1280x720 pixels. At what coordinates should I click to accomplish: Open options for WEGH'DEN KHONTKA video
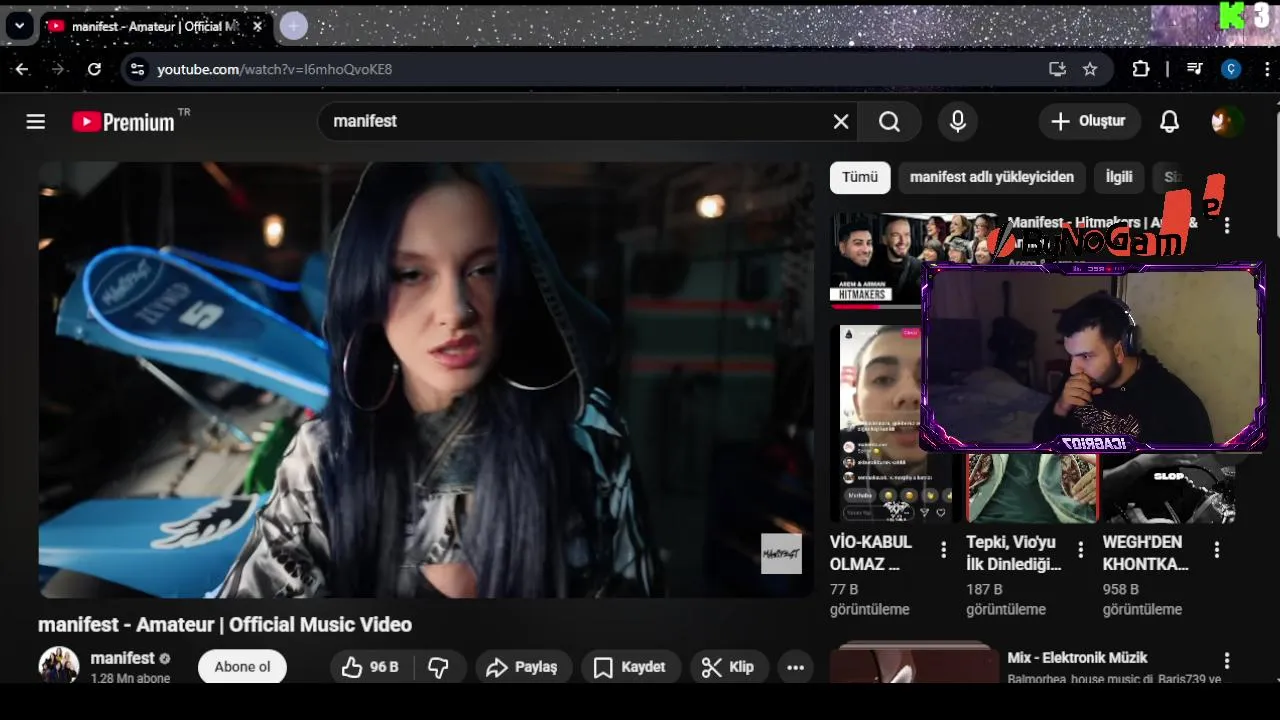pos(1217,550)
